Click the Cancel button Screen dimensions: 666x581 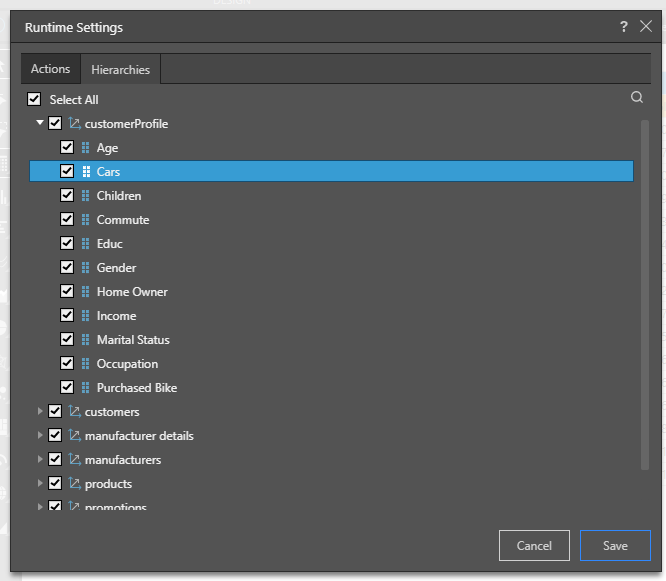coord(534,546)
